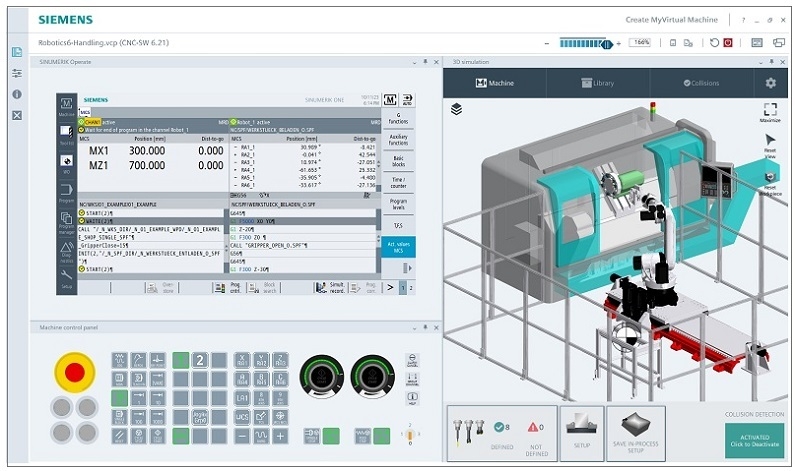Open Diagnostics area in SINUMERIK sidebar
The image size is (795, 471).
click(x=66, y=251)
